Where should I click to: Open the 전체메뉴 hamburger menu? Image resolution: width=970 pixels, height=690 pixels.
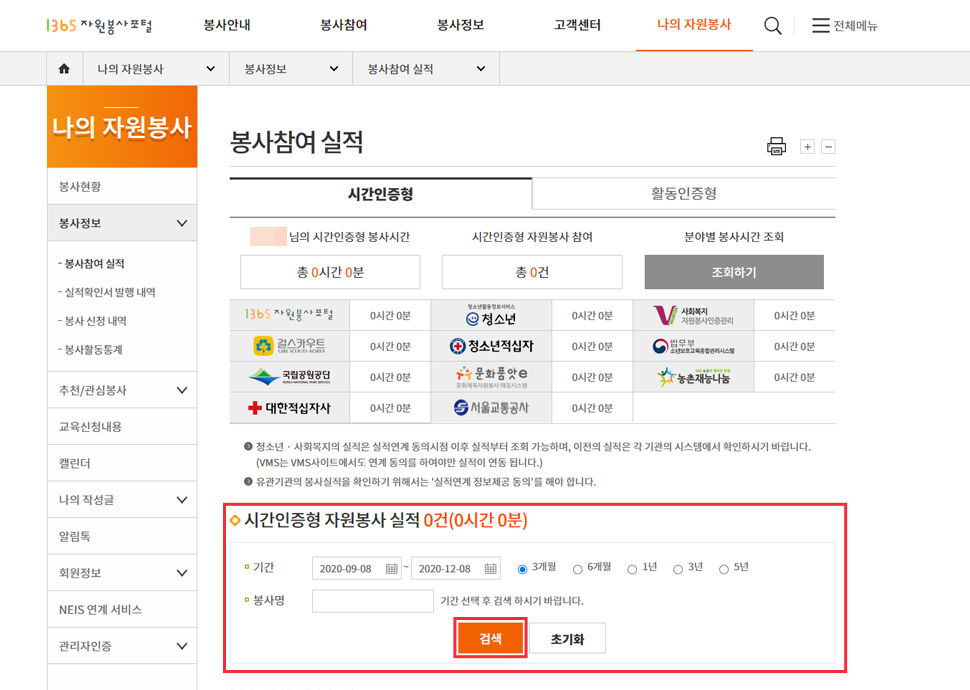tap(845, 25)
